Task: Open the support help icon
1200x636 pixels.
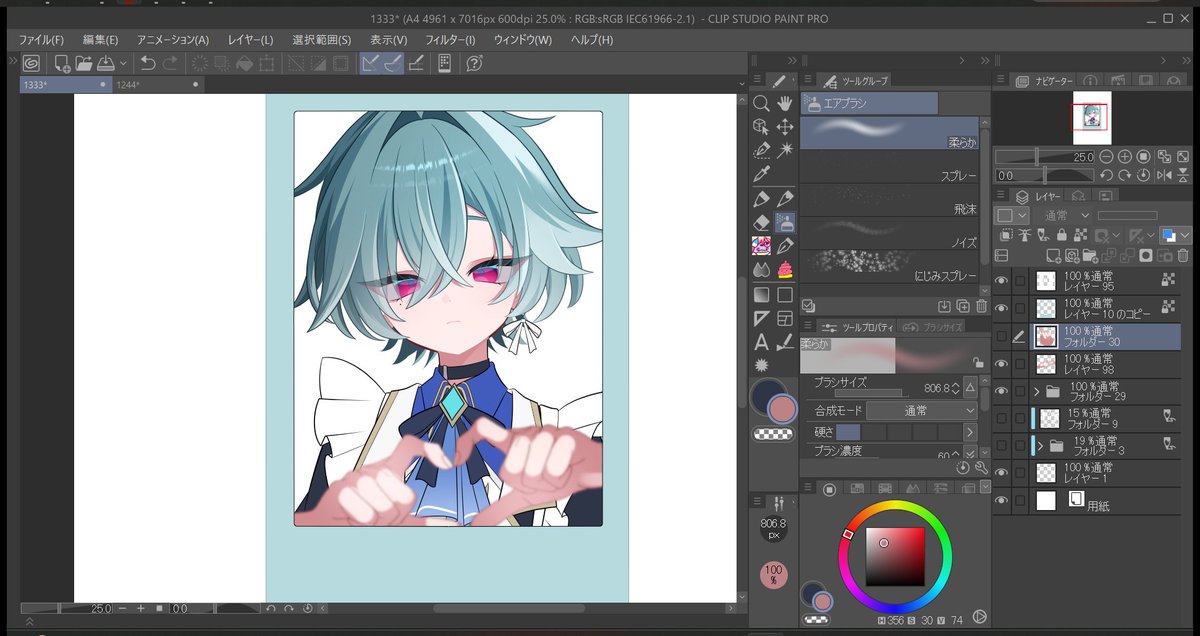Action: click(x=475, y=63)
